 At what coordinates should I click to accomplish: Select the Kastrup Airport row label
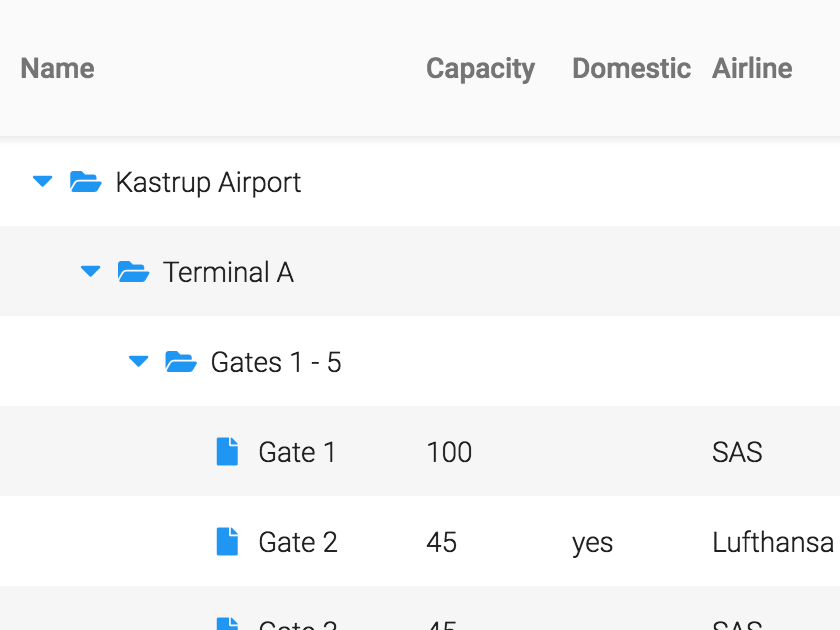(x=208, y=182)
